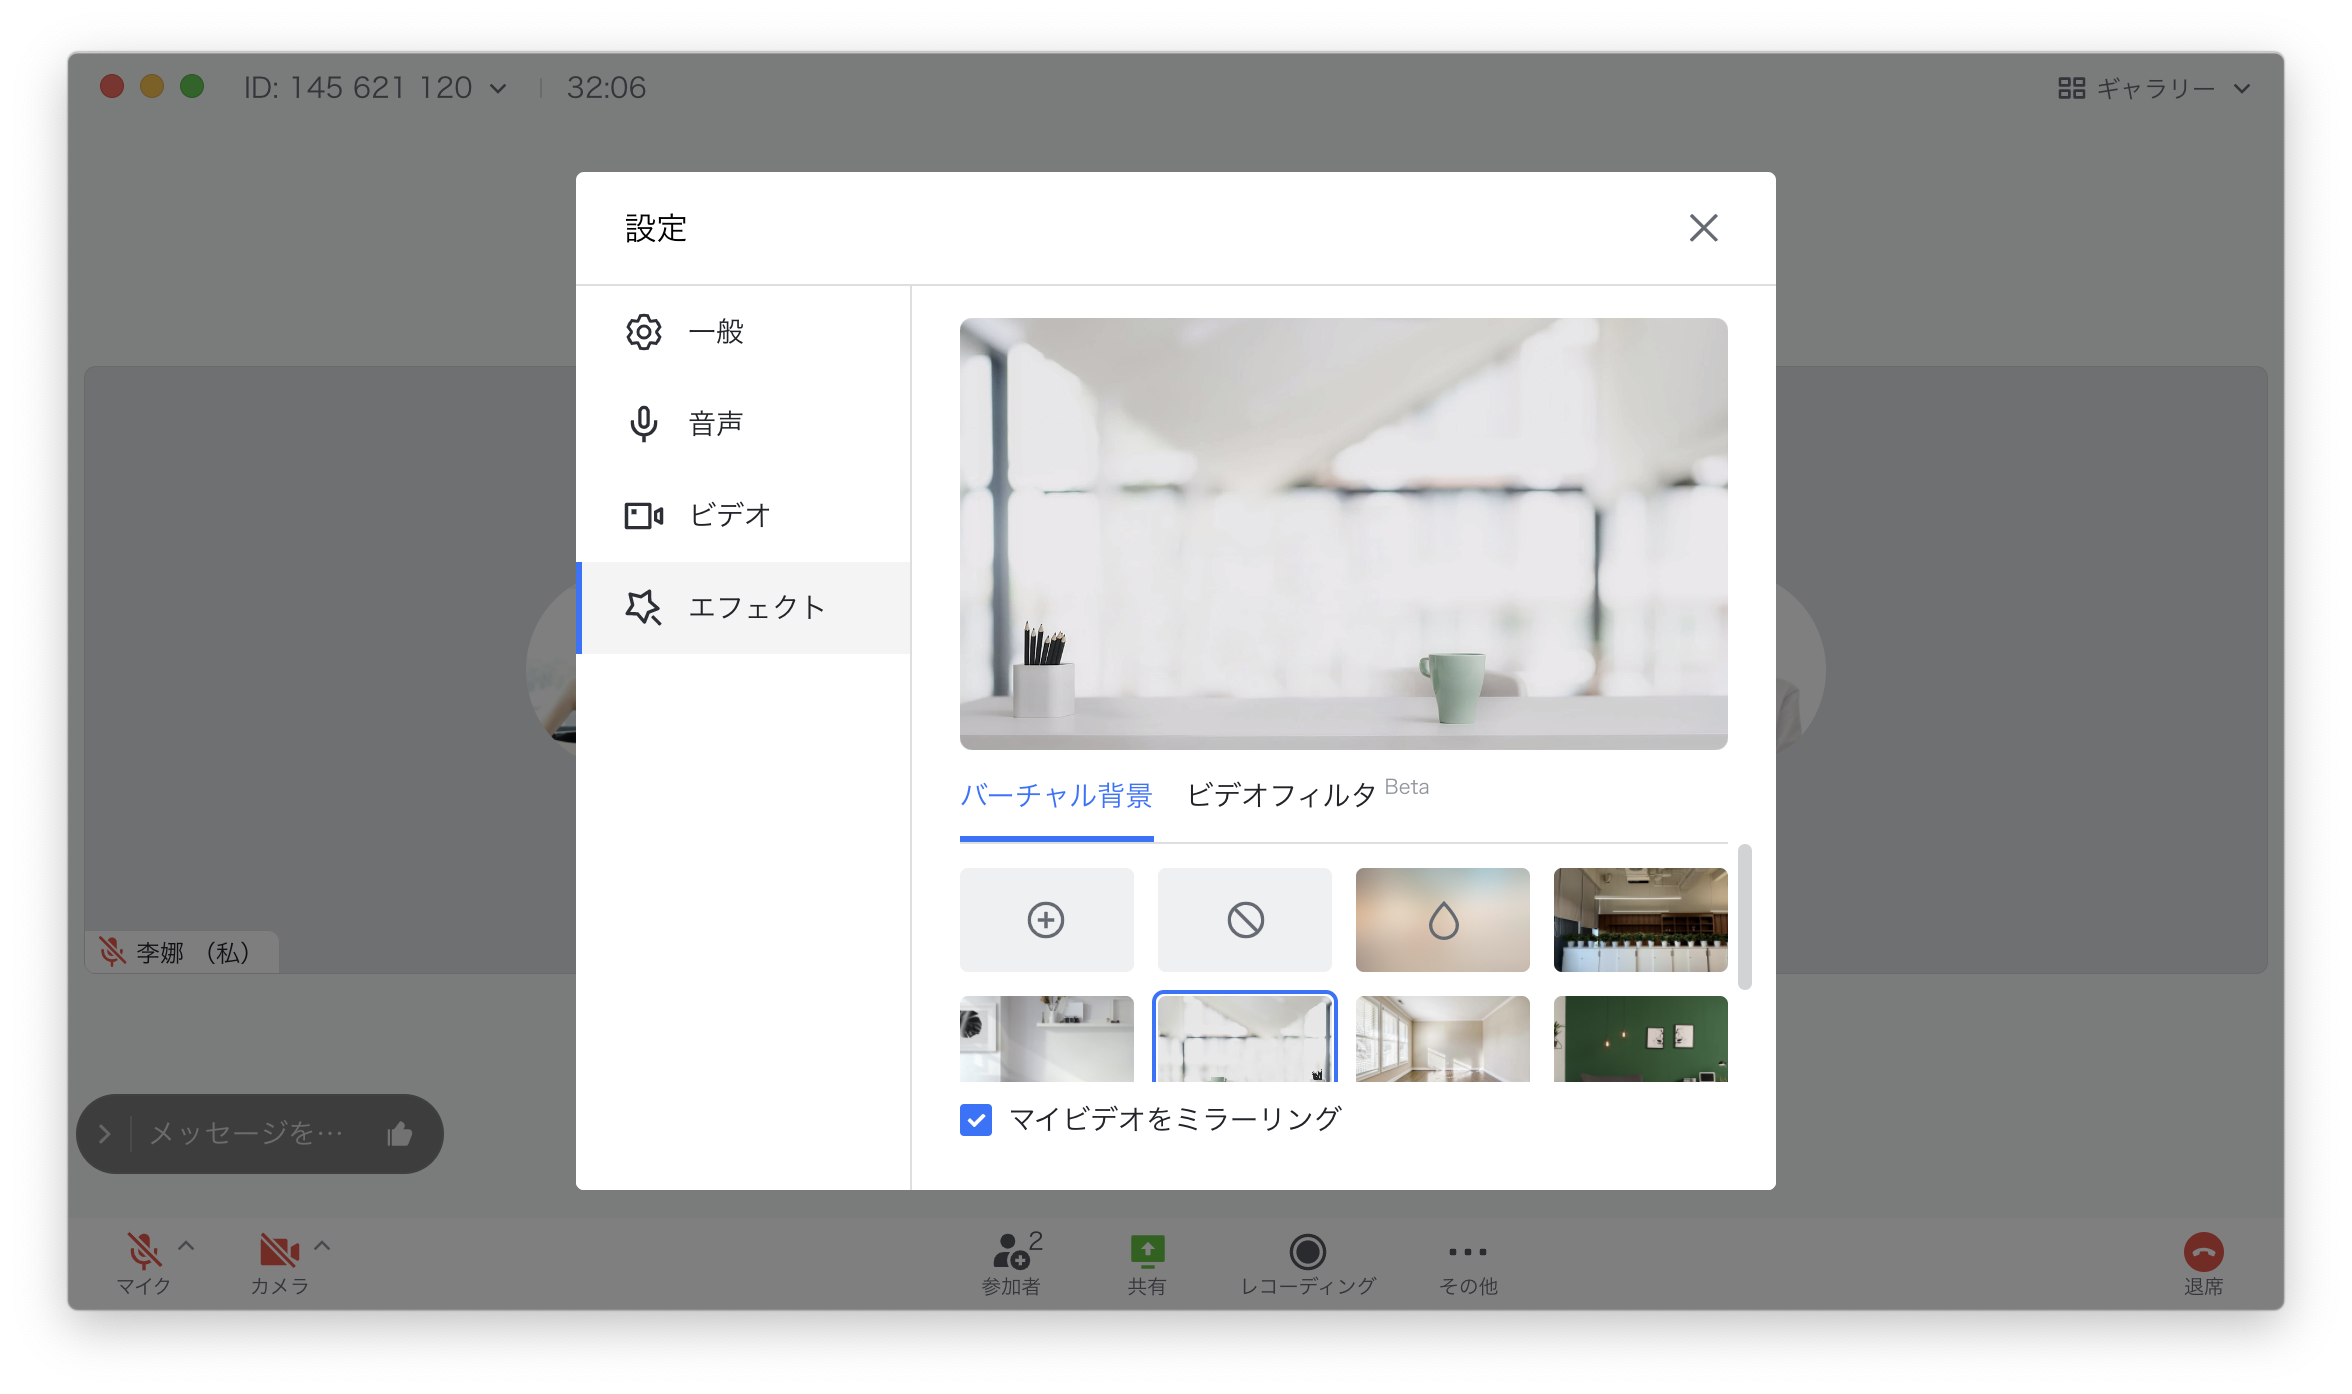Pick the empty sunlit room background
2352x1394 pixels.
1442,1038
